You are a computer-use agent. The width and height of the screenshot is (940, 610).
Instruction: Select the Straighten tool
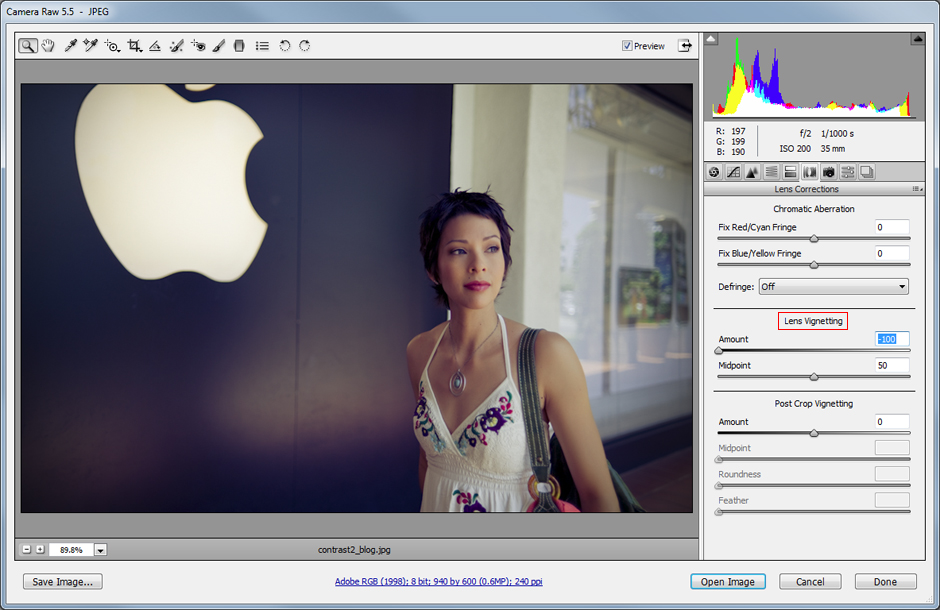[x=155, y=46]
